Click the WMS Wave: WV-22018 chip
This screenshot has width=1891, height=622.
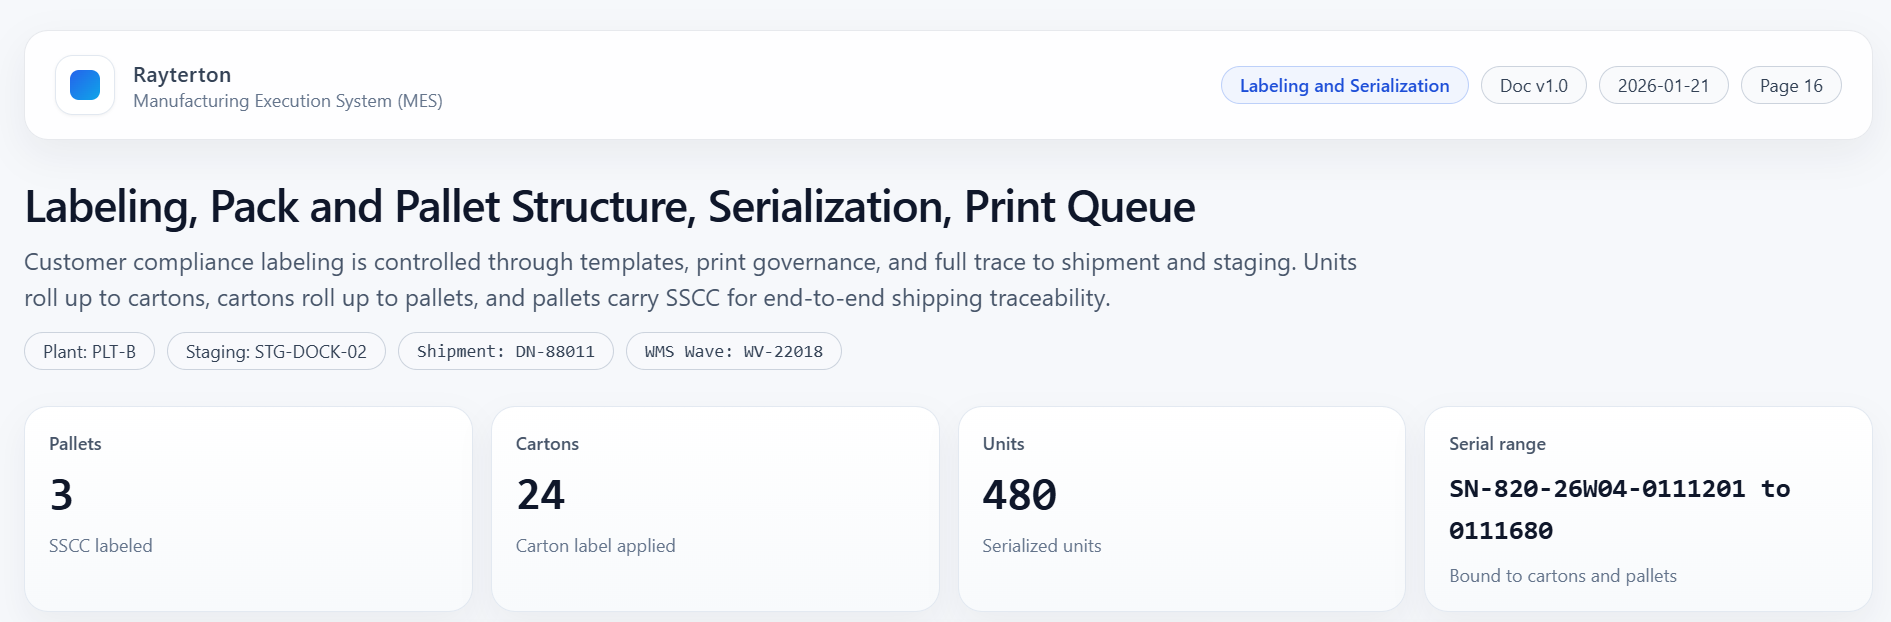pos(733,352)
